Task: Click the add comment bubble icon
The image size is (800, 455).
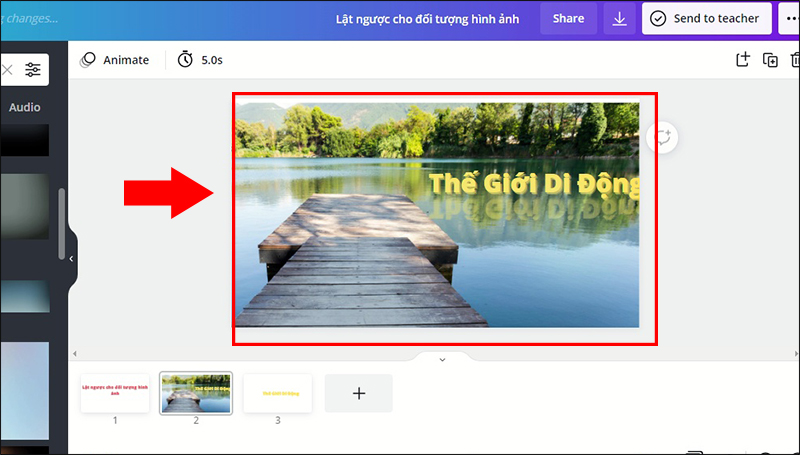Action: click(662, 137)
